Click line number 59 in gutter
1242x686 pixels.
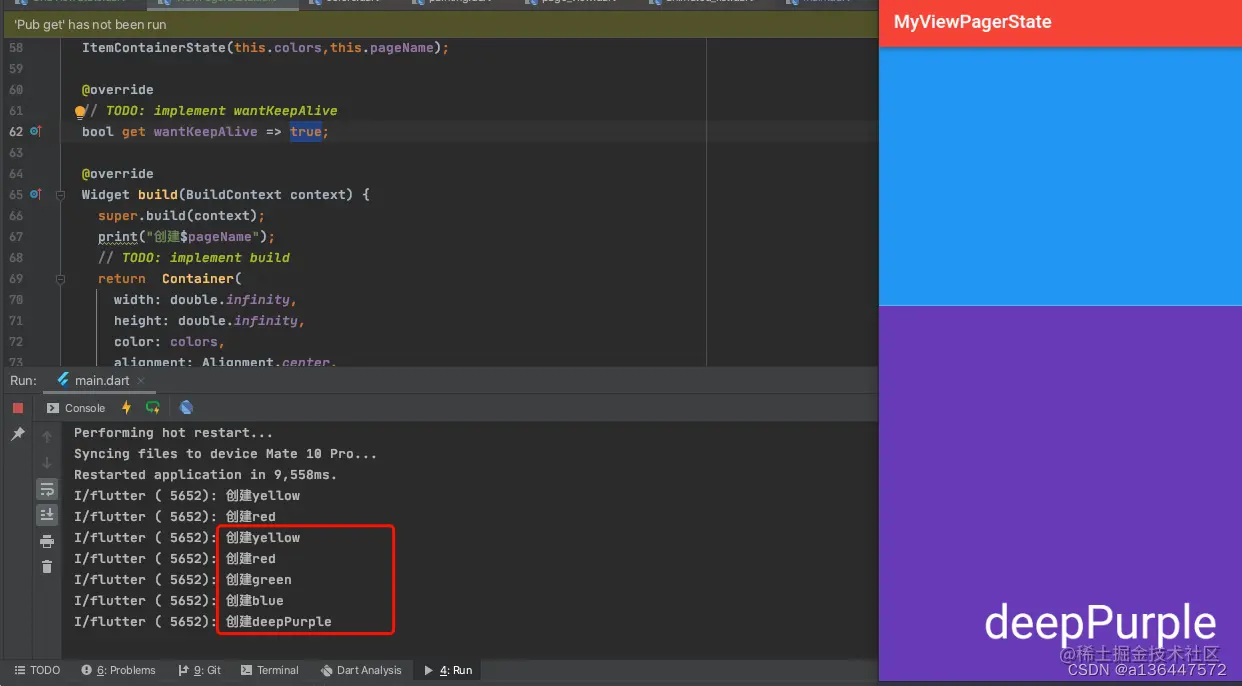pos(15,69)
